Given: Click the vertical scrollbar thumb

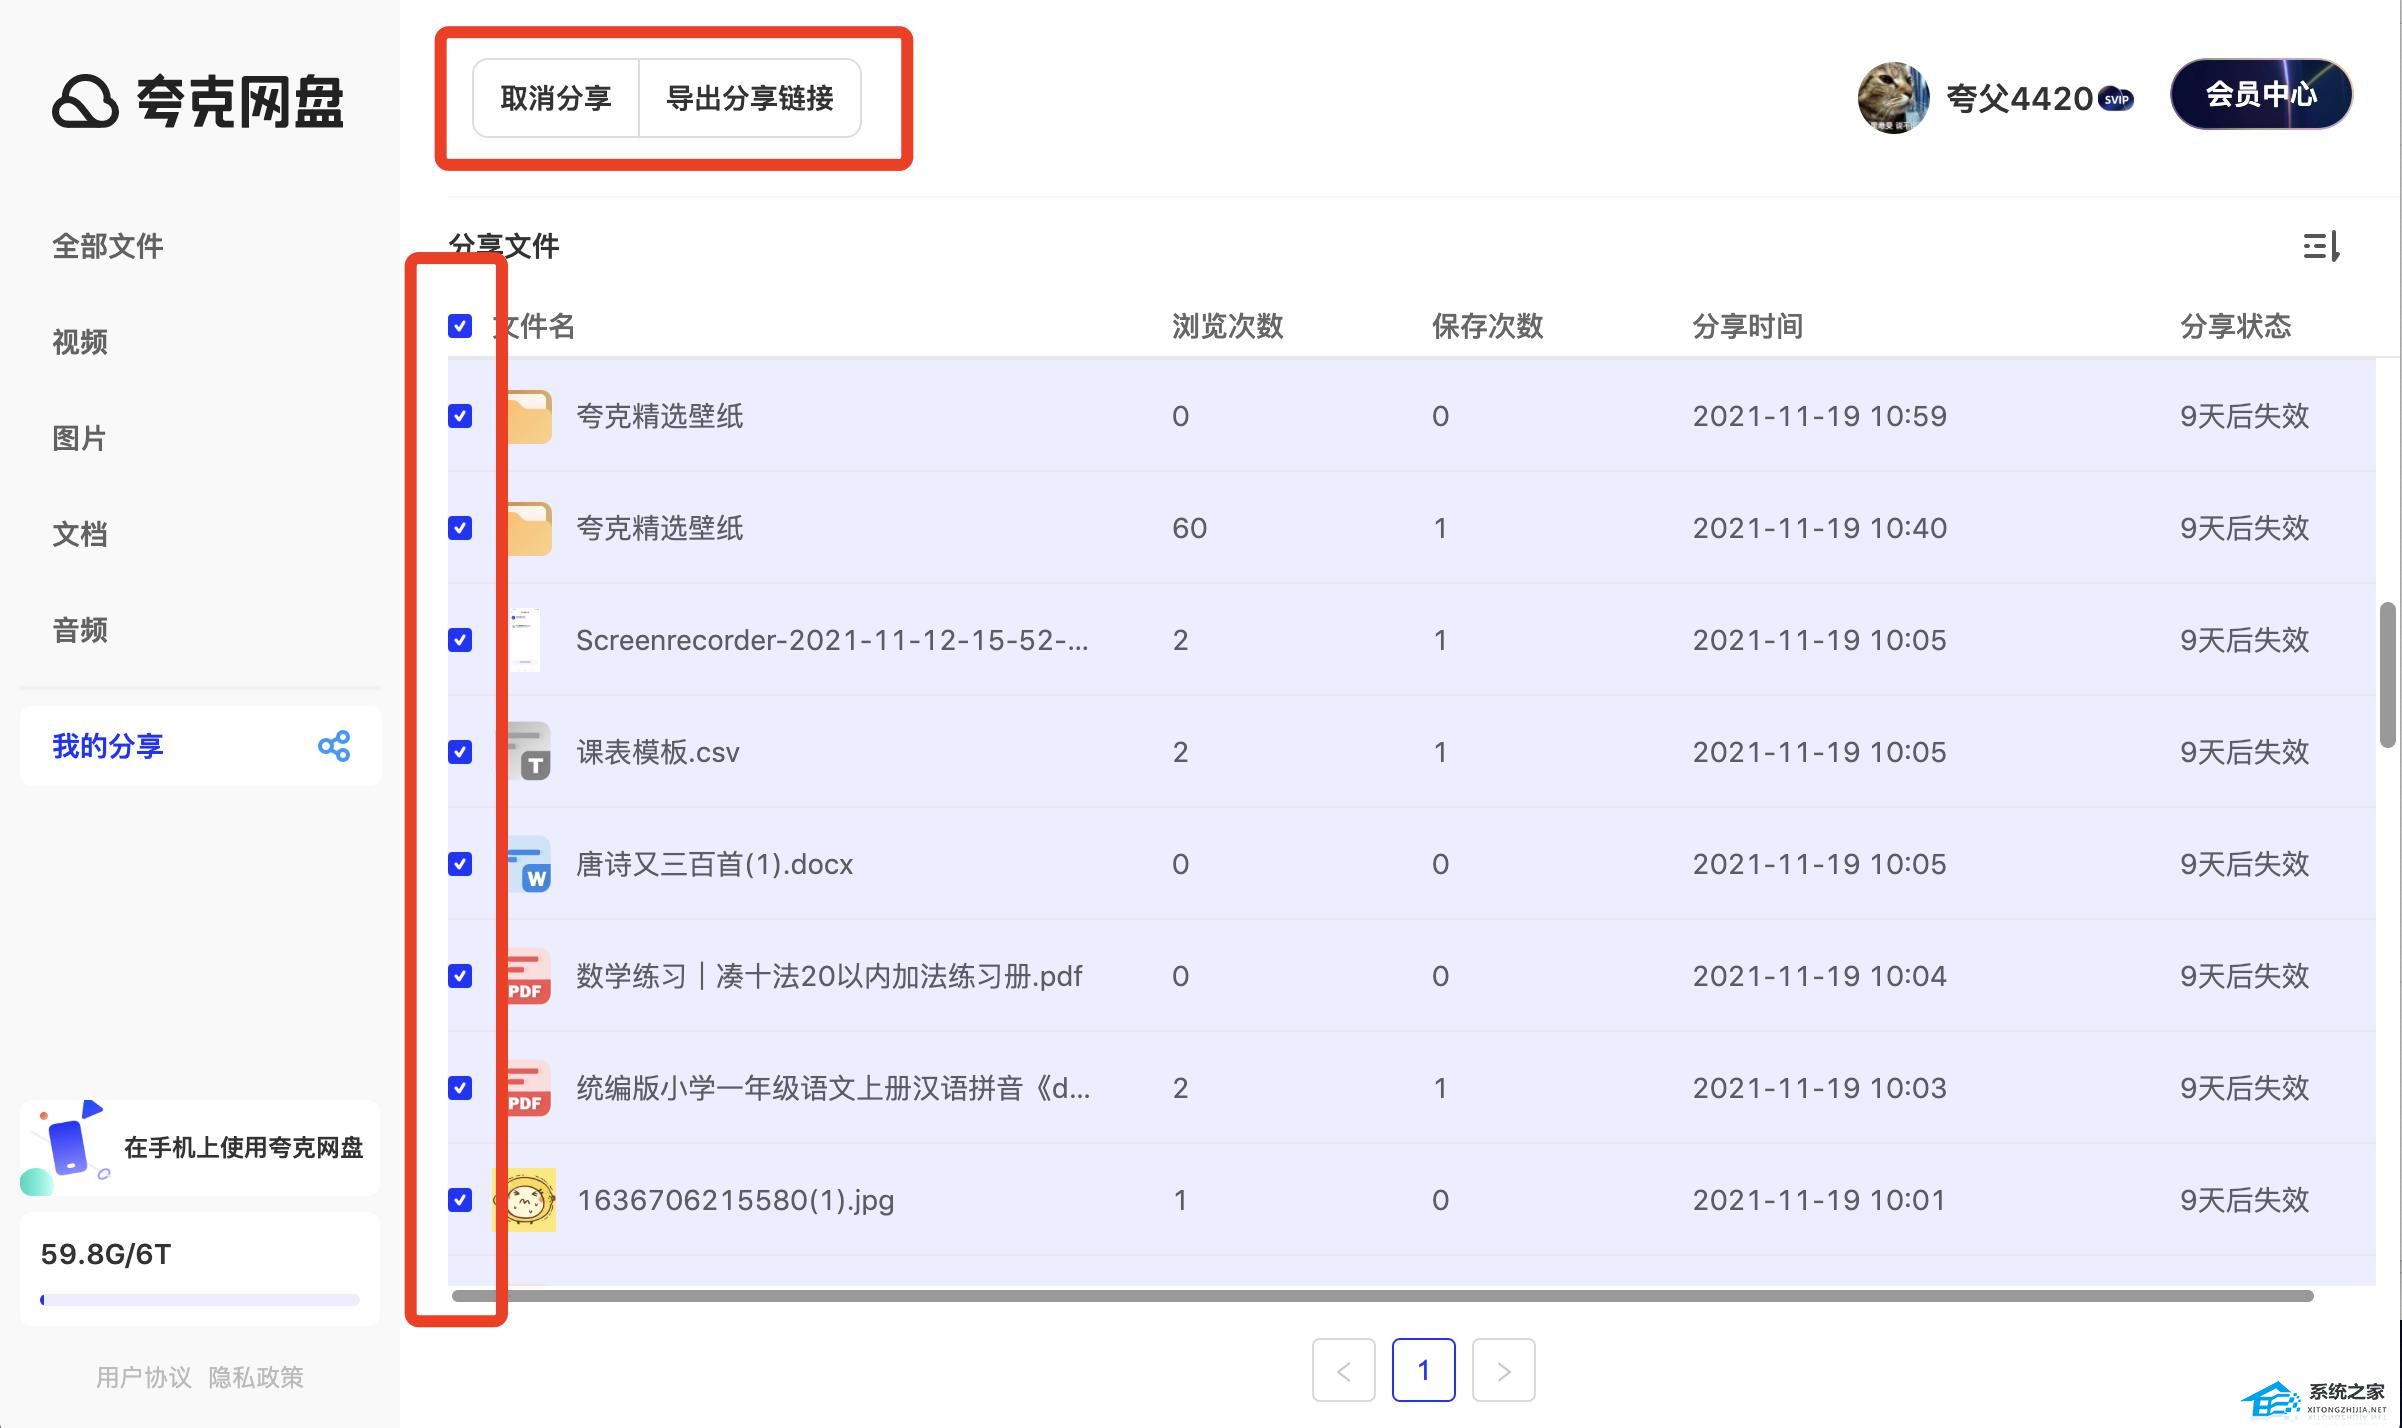Looking at the screenshot, I should (x=2388, y=674).
